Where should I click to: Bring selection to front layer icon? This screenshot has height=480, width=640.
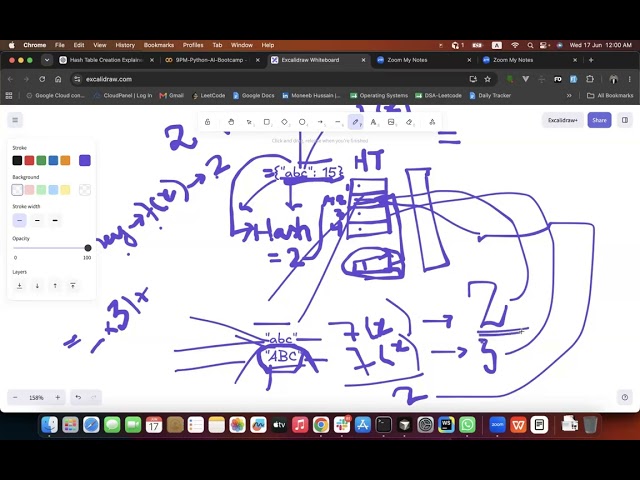click(73, 286)
